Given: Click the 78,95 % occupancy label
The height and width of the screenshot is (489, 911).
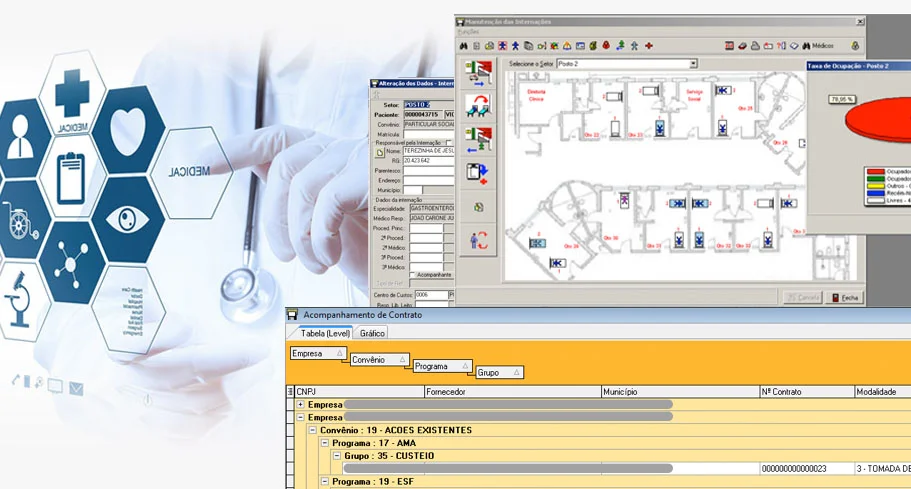Looking at the screenshot, I should pos(842,99).
